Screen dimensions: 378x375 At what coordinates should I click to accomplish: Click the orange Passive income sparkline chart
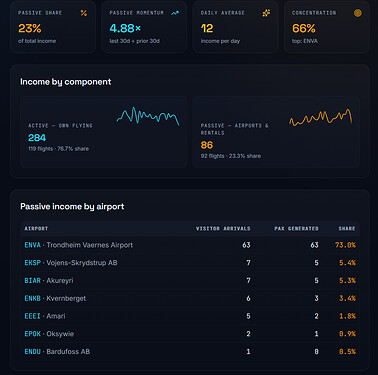tap(321, 117)
